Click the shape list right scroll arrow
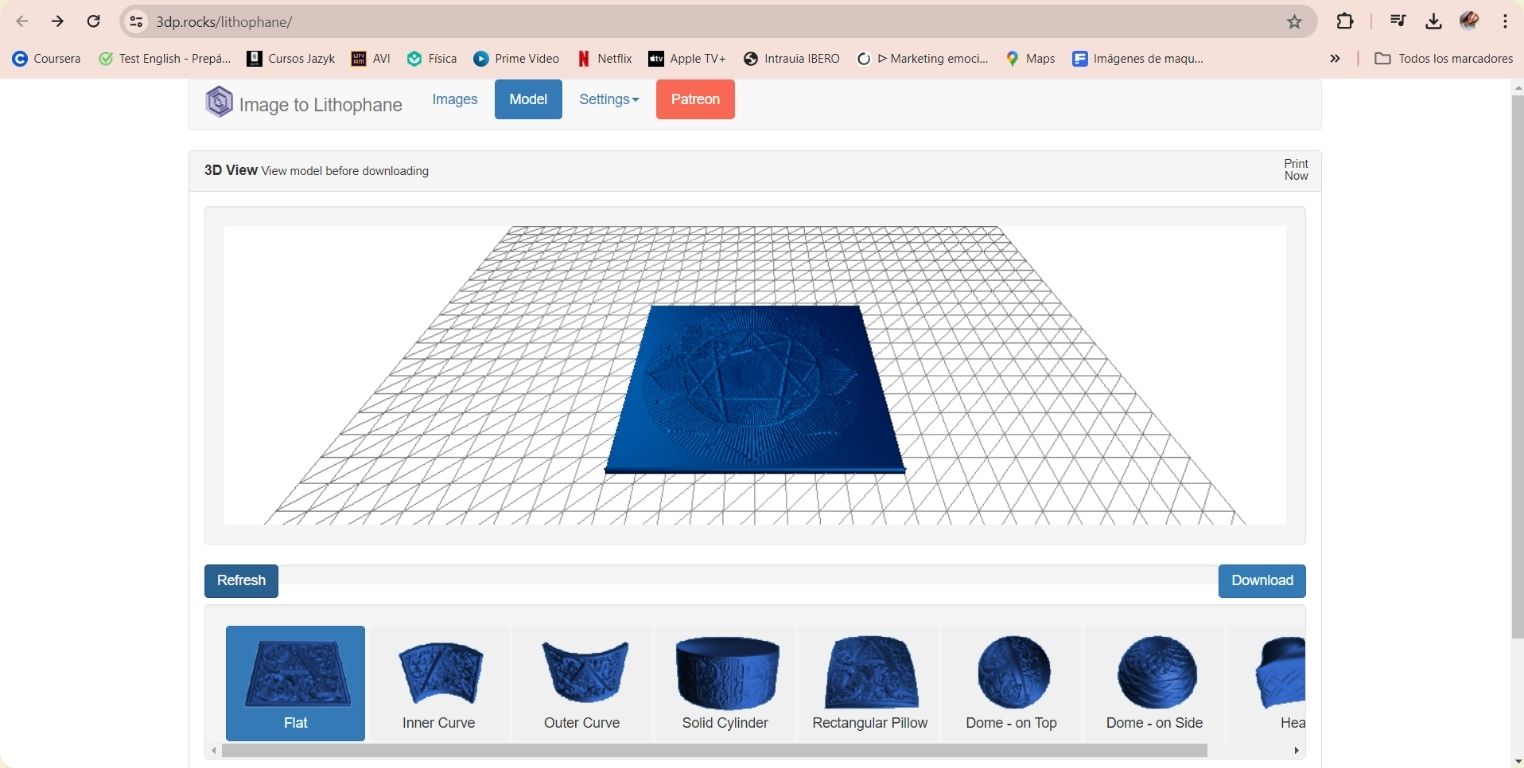The image size is (1524, 768). (x=1297, y=750)
